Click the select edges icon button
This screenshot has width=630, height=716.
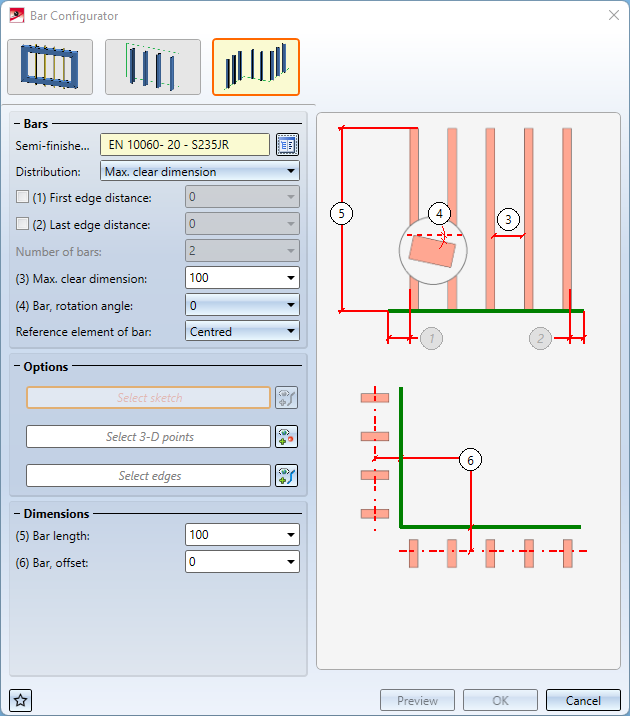[x=287, y=476]
